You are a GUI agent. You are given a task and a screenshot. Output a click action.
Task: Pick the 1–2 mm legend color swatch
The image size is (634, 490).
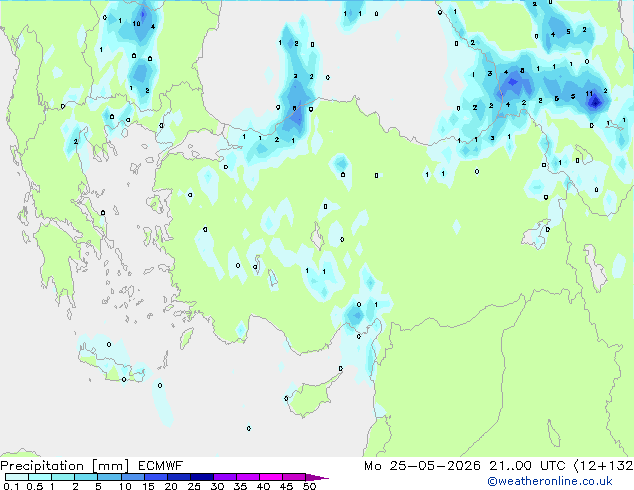[63, 477]
